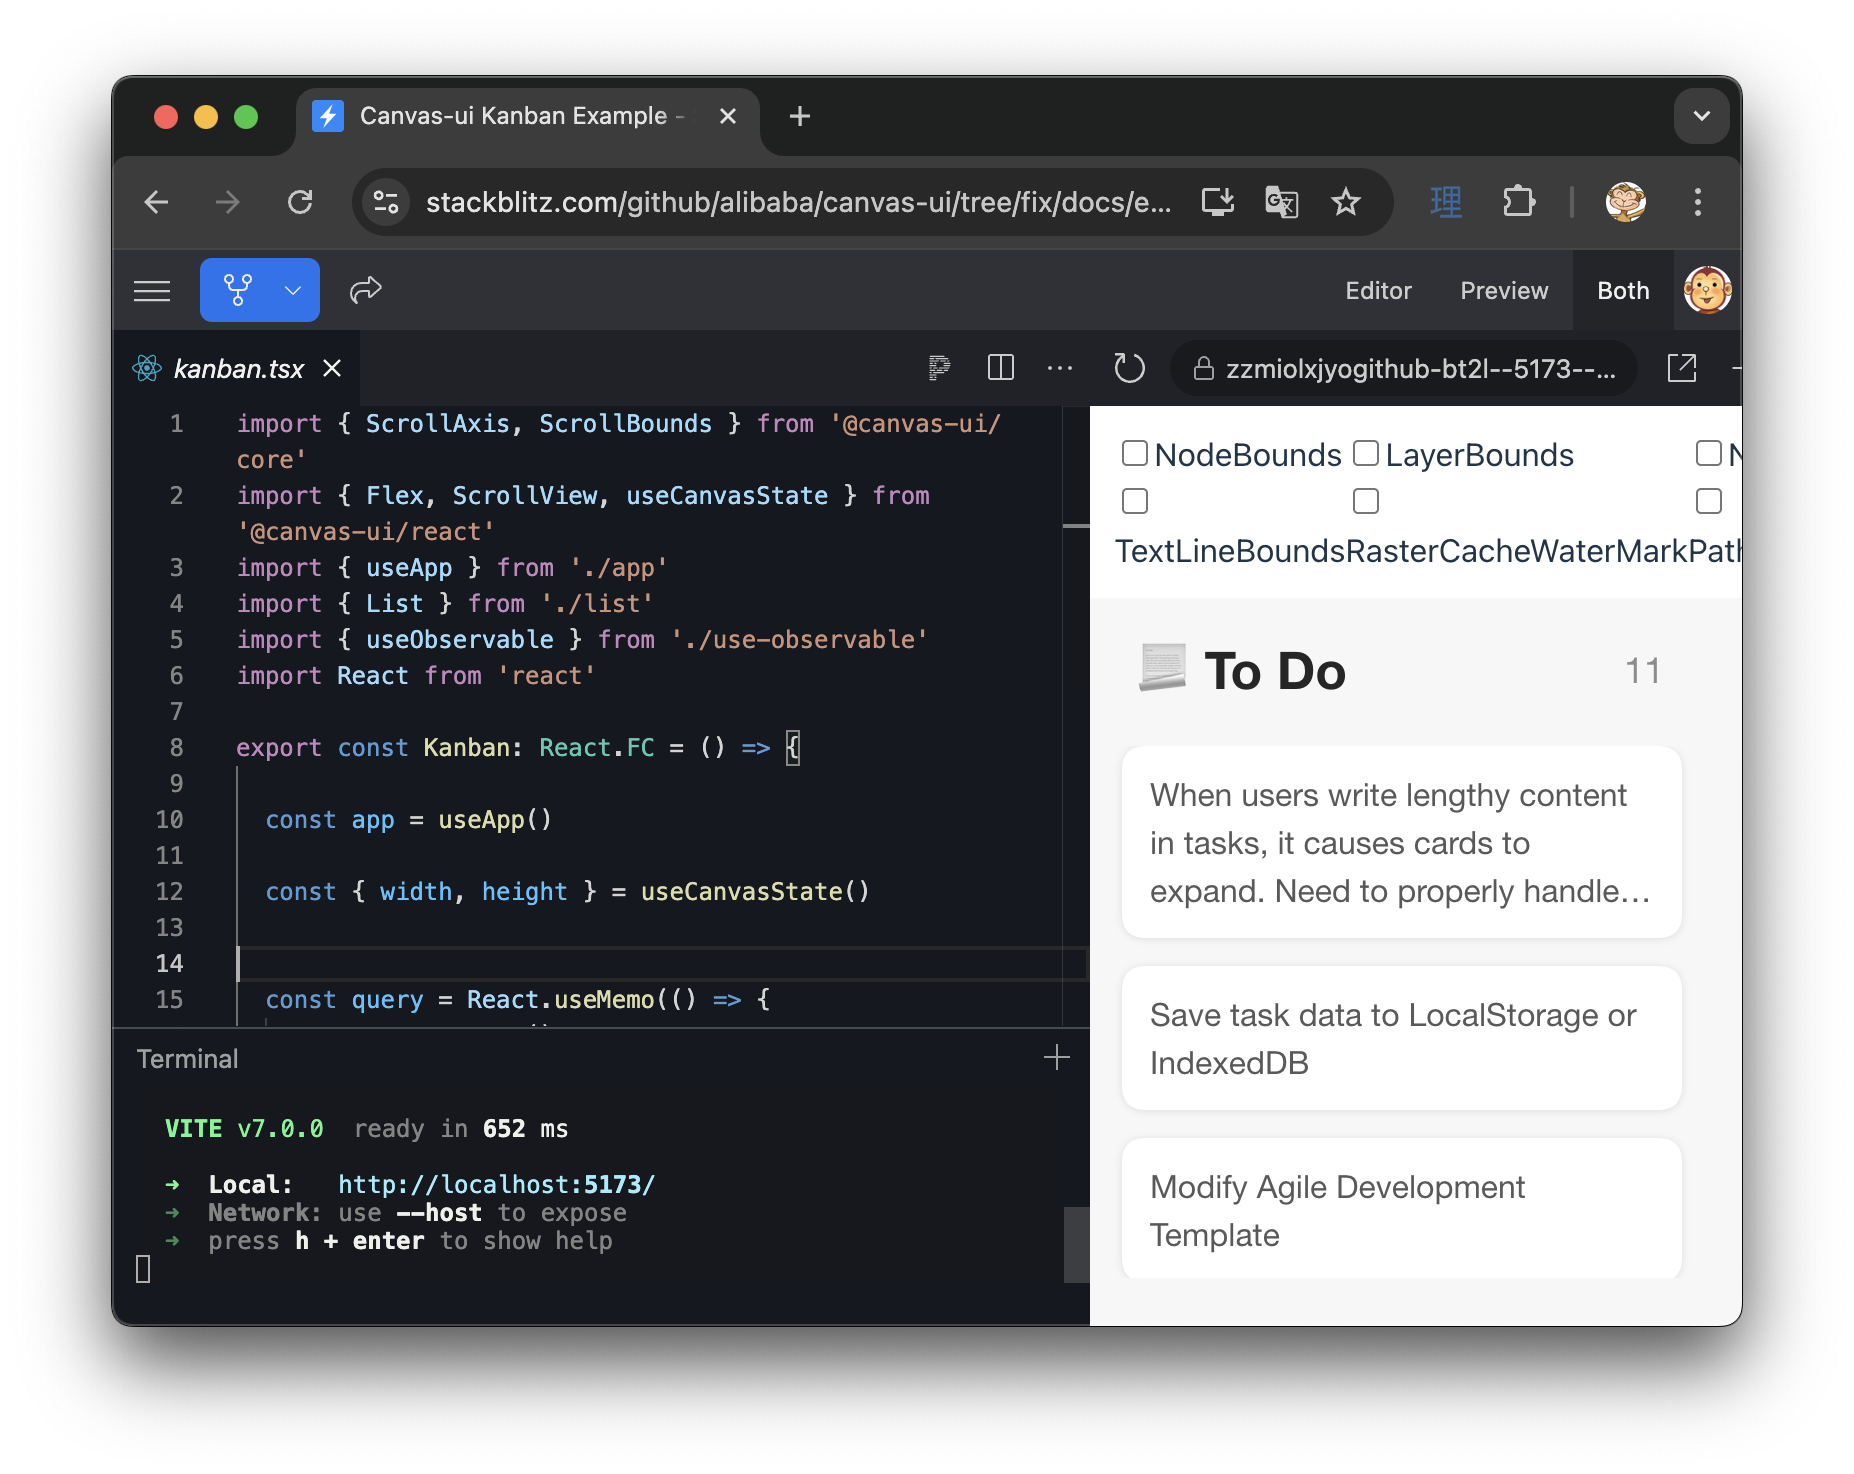Open site information icon in address bar
Viewport: 1854px width, 1474px height.
pyautogui.click(x=386, y=203)
